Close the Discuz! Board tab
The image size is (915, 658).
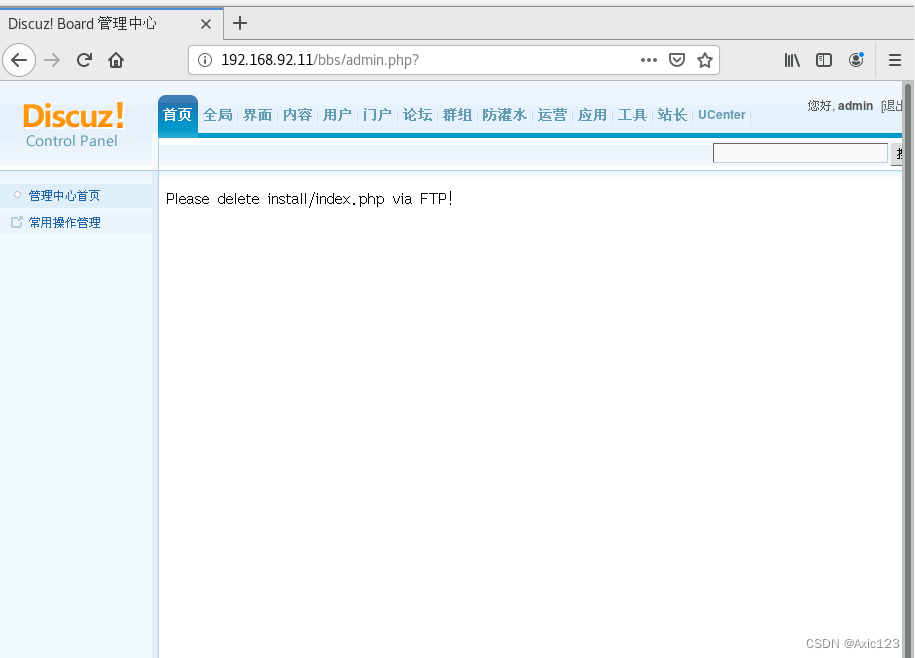205,24
